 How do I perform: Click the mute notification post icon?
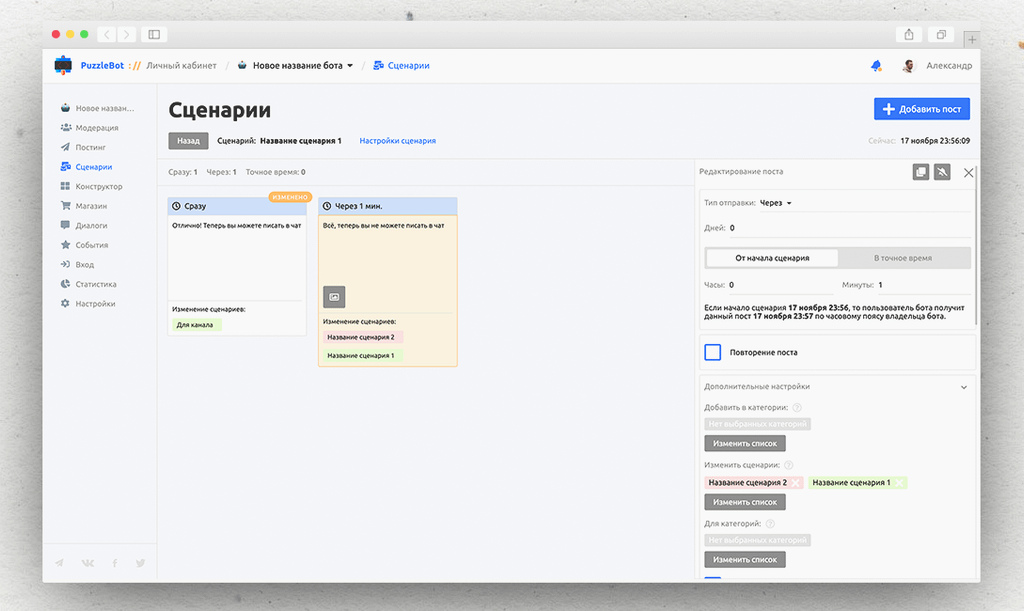942,172
